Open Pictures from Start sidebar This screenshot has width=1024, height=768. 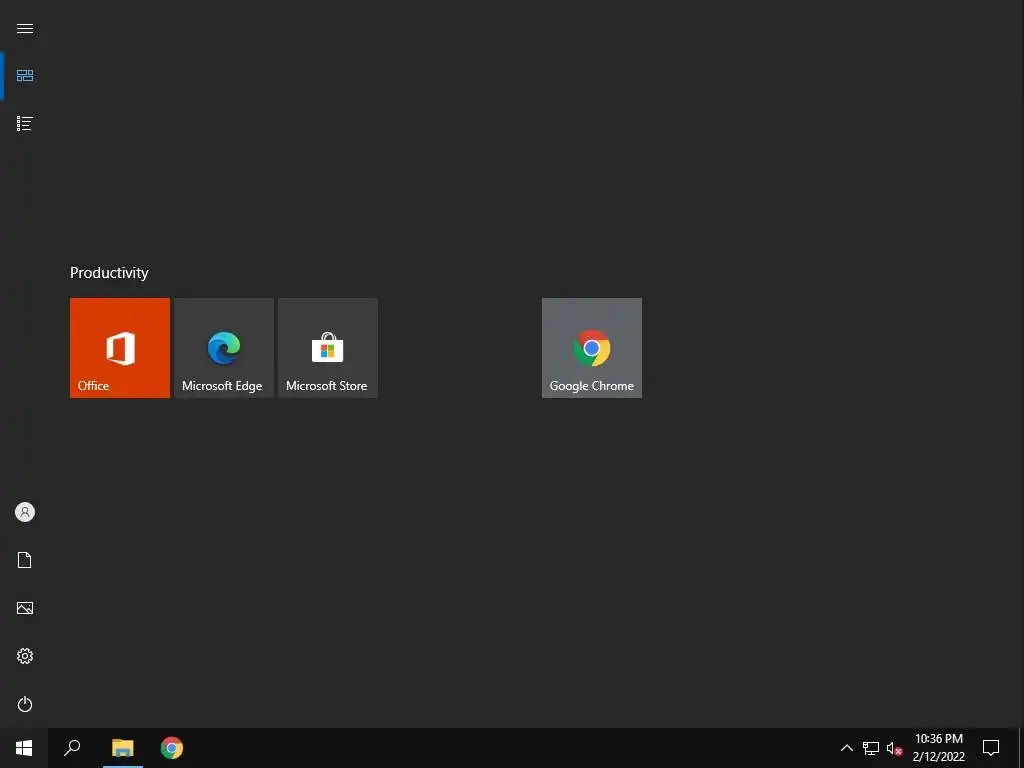click(x=25, y=608)
